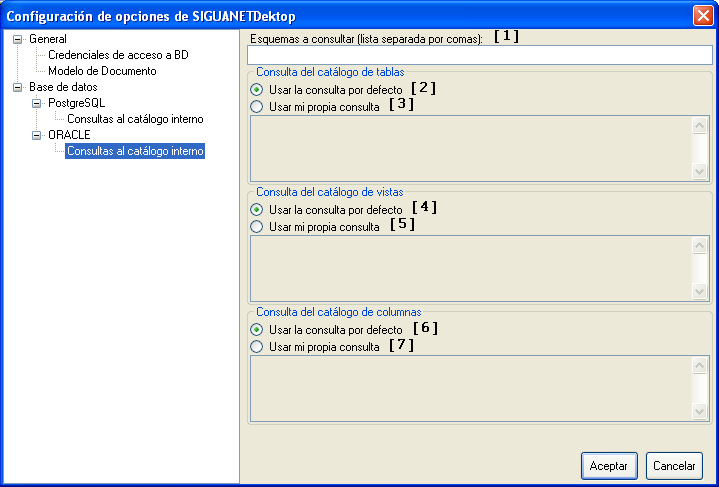Click the Aceptar button

(x=609, y=466)
